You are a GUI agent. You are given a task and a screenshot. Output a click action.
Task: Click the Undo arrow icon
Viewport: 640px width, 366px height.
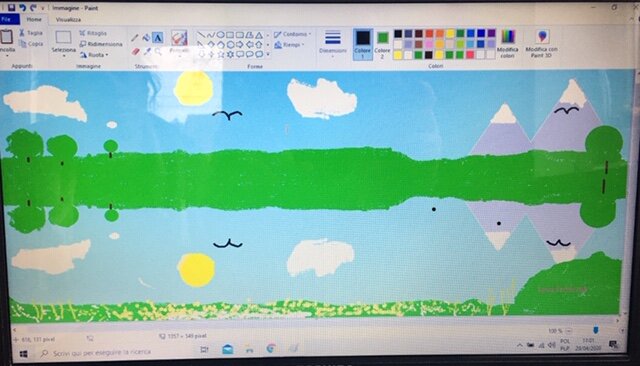22,7
